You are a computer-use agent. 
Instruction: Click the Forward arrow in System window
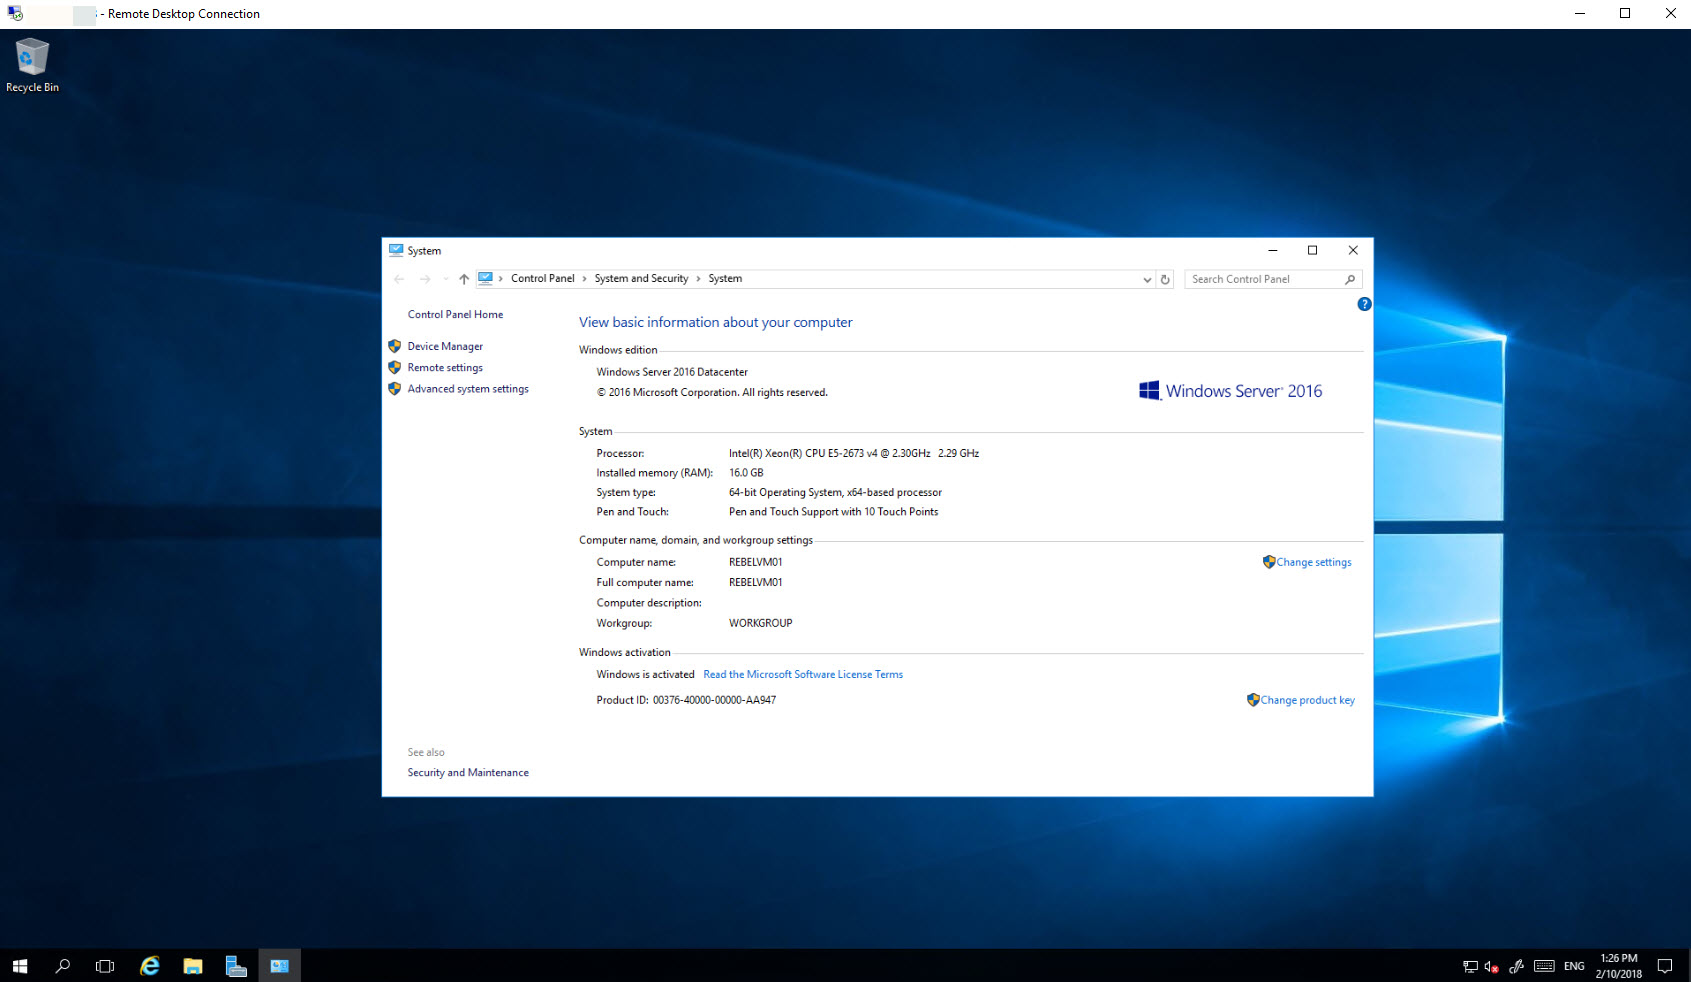click(x=425, y=279)
